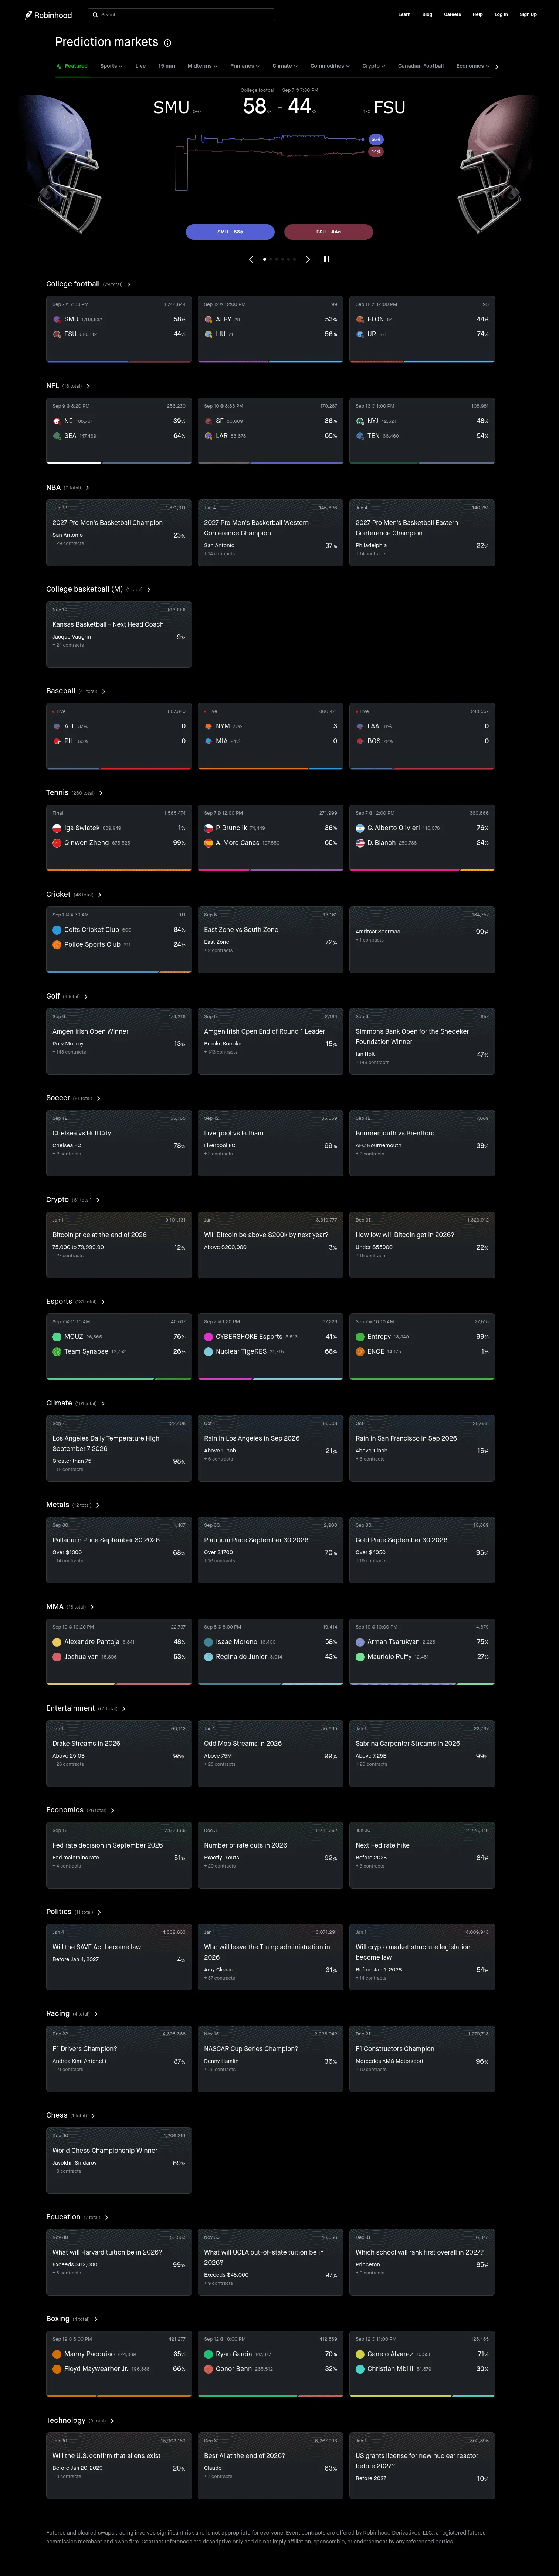This screenshot has height=2576, width=559.
Task: Click the SMU - 58¢ buy button
Action: pos(230,232)
